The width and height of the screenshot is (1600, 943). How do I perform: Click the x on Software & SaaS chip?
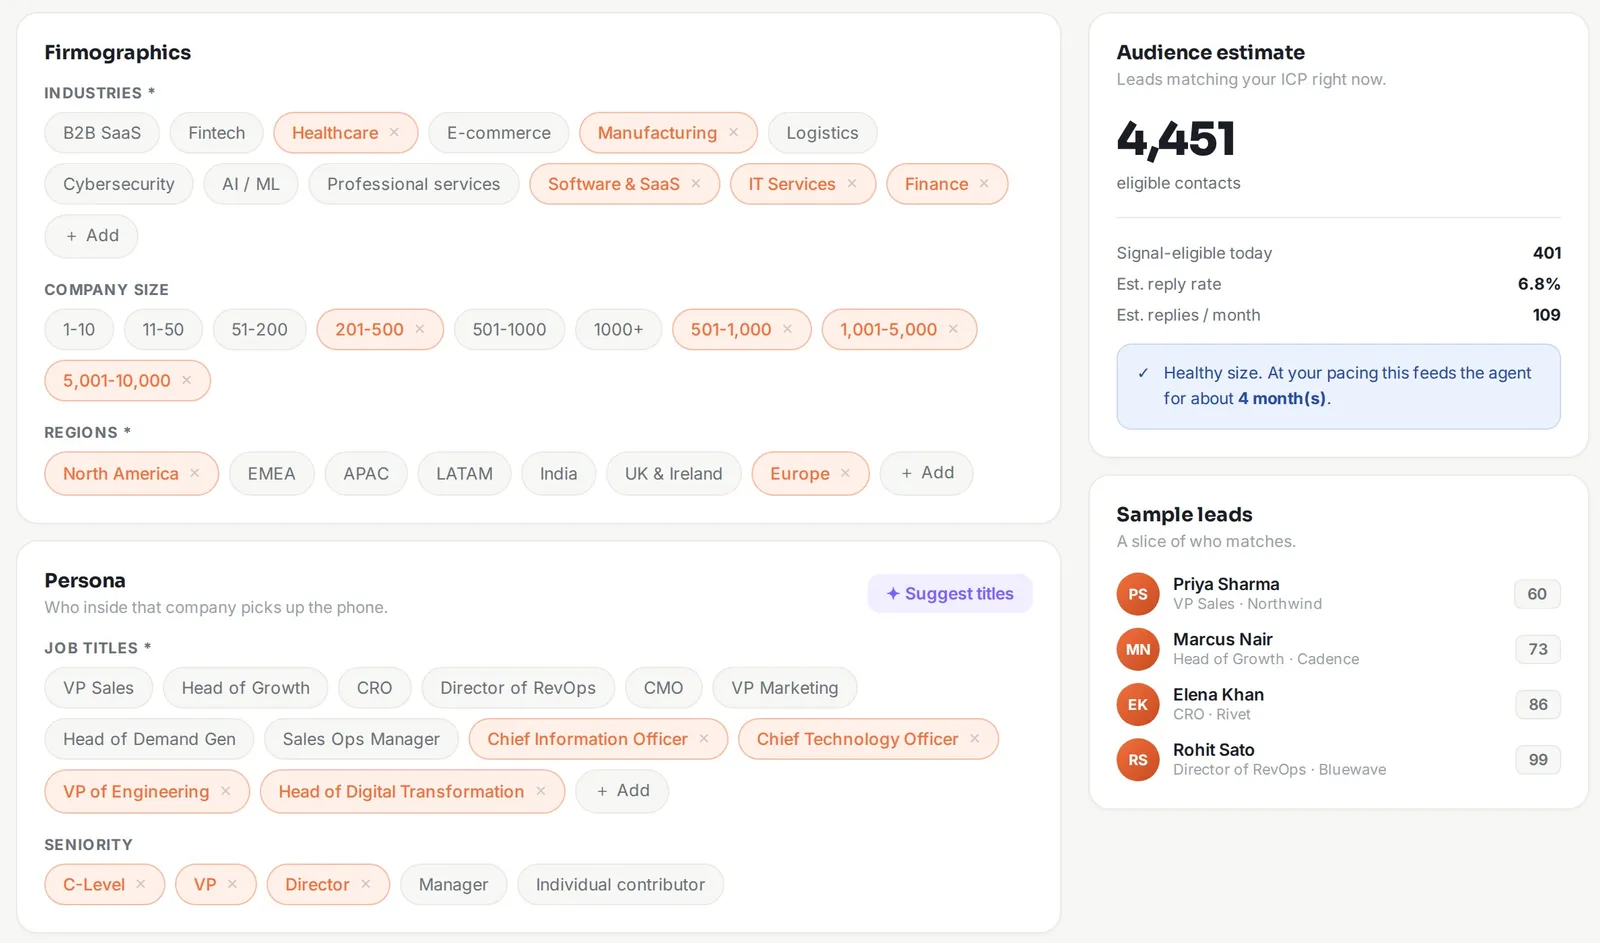click(696, 184)
